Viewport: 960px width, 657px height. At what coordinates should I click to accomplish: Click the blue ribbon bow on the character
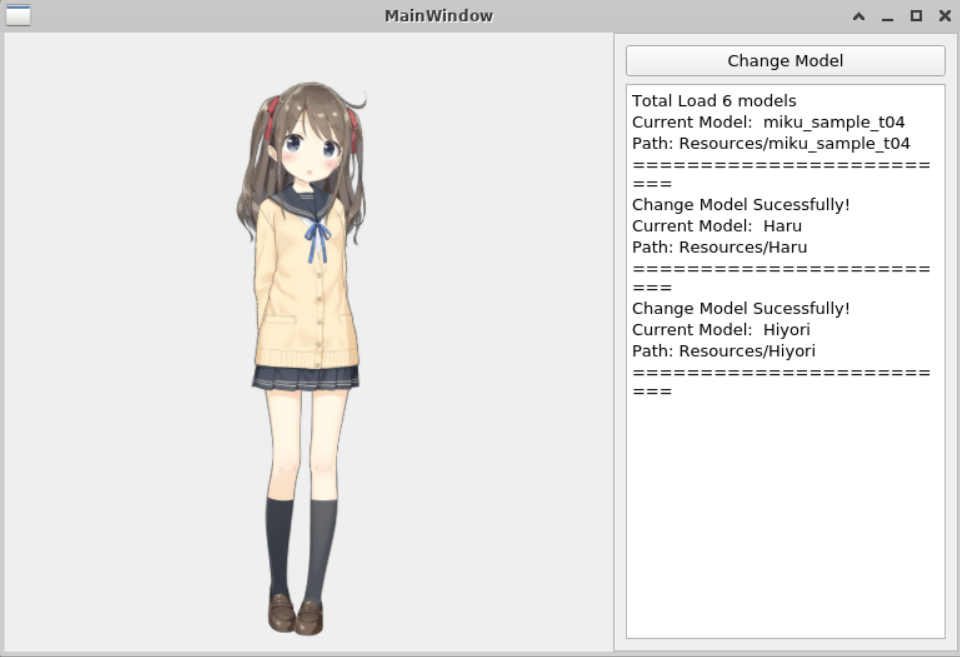click(317, 241)
